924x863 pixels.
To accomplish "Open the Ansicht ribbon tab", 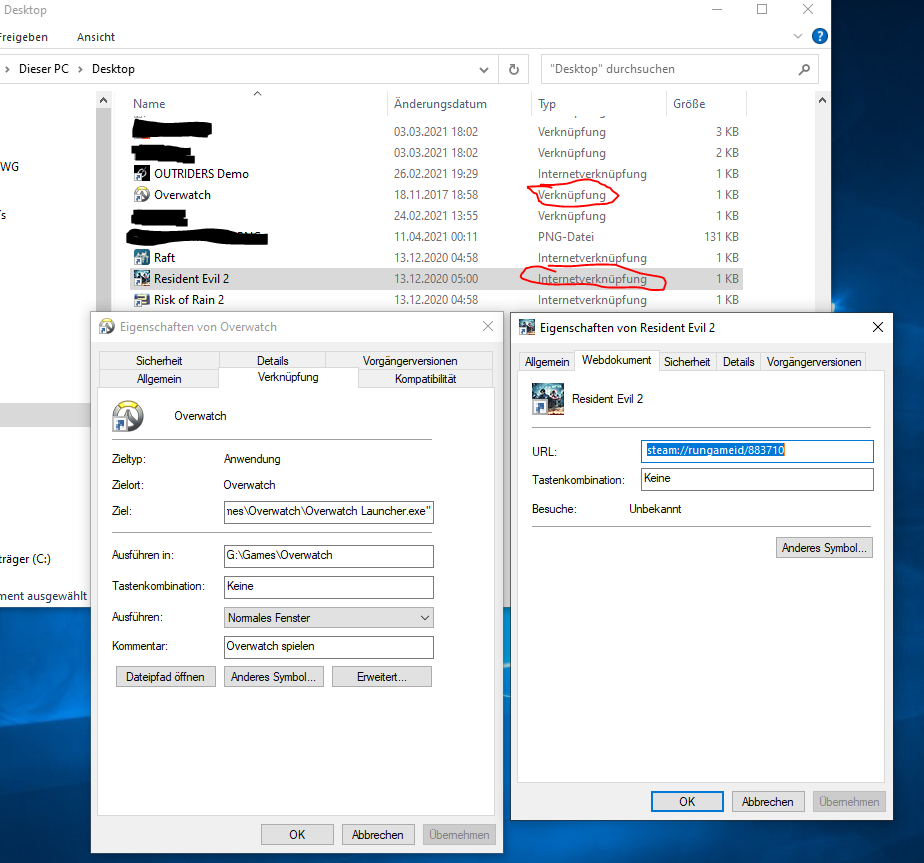I will (95, 37).
